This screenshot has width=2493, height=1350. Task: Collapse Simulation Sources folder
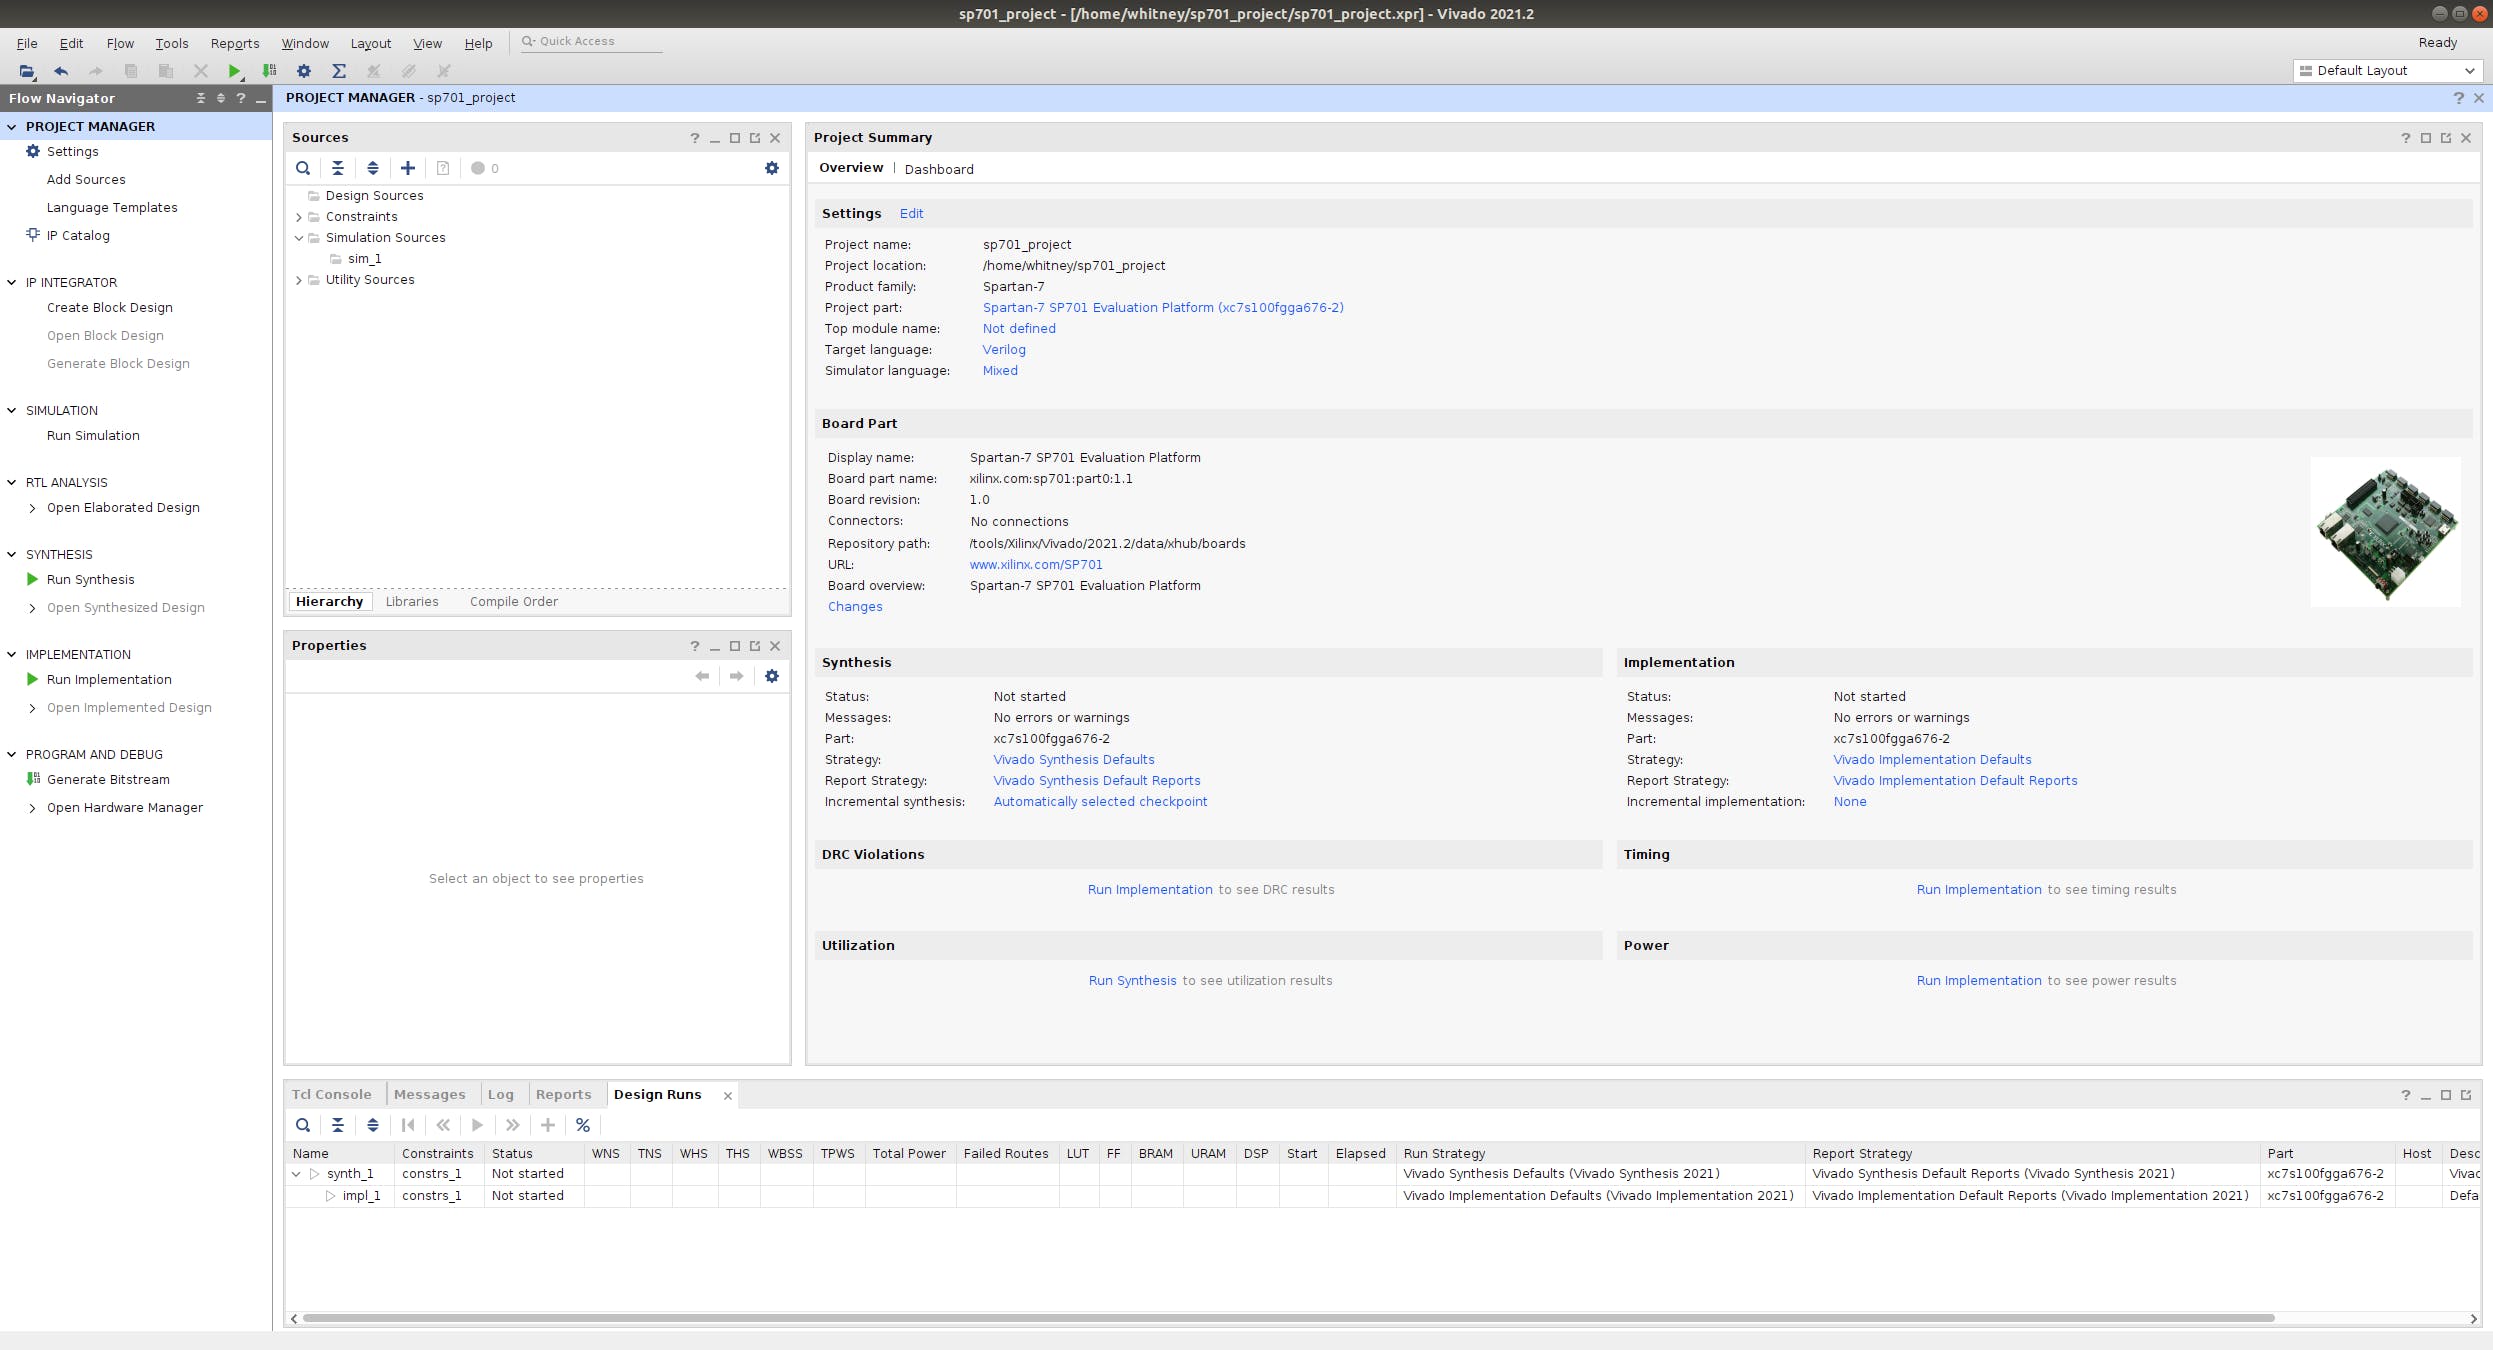pos(299,238)
